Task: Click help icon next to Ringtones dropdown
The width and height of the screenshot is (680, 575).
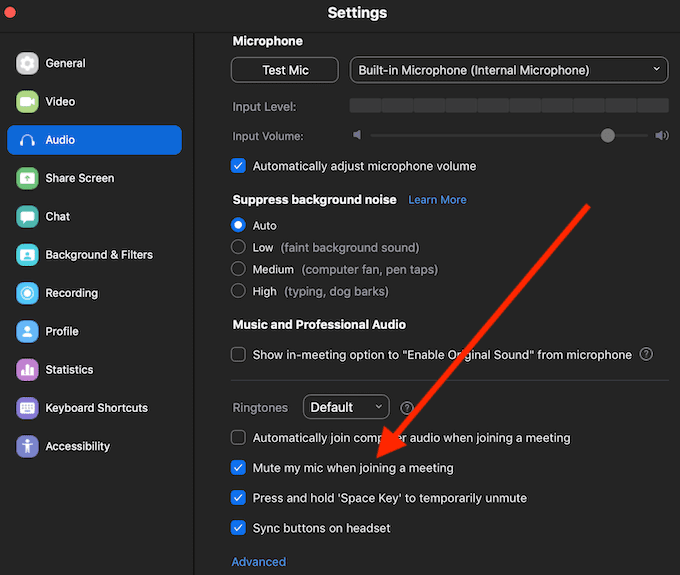Action: pyautogui.click(x=407, y=408)
